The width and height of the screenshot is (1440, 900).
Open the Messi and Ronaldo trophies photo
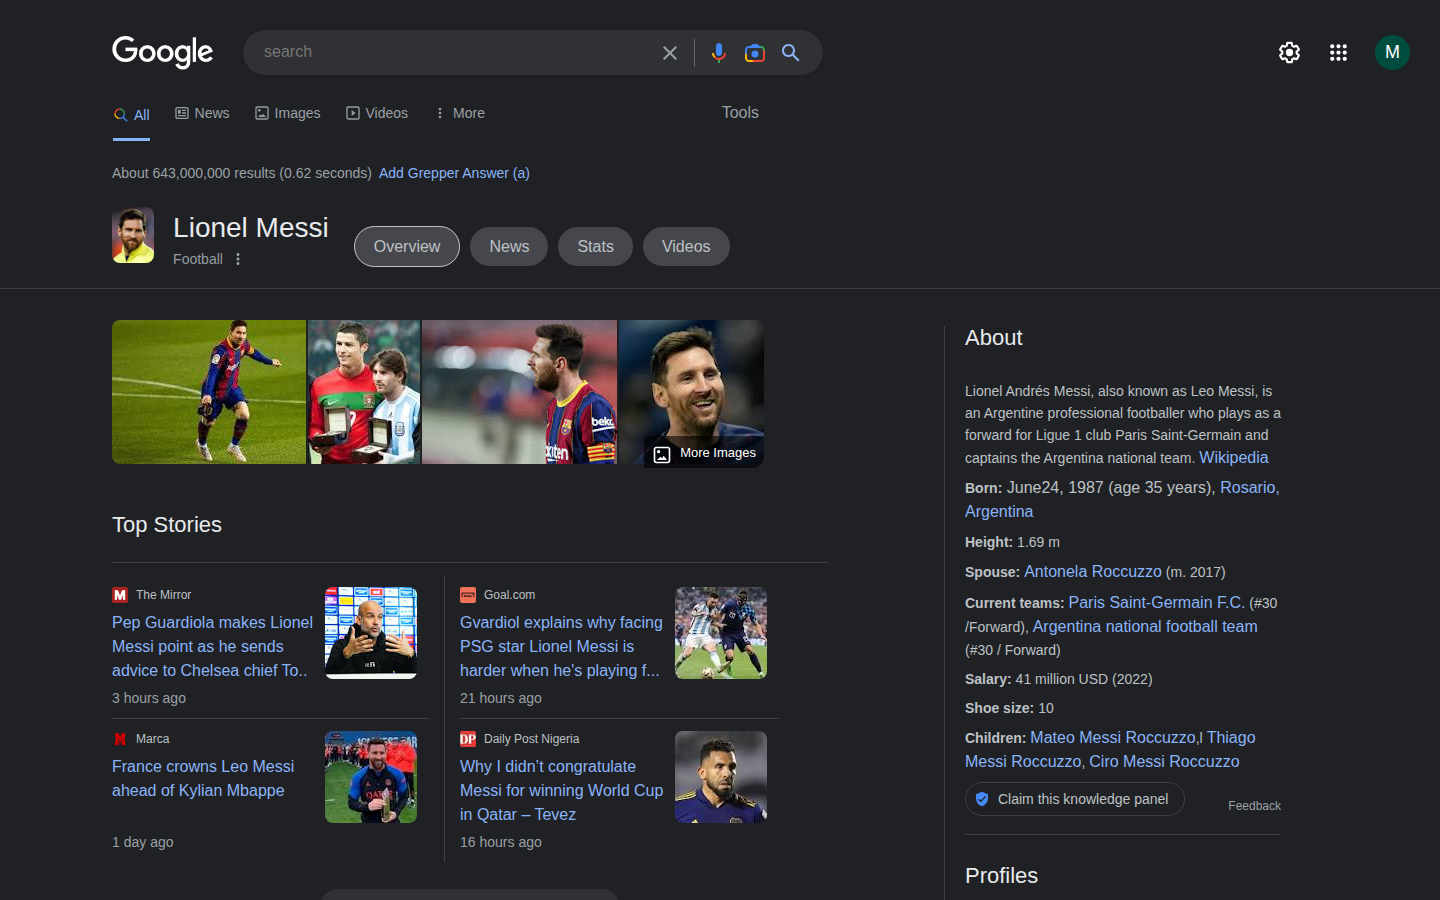pos(364,392)
